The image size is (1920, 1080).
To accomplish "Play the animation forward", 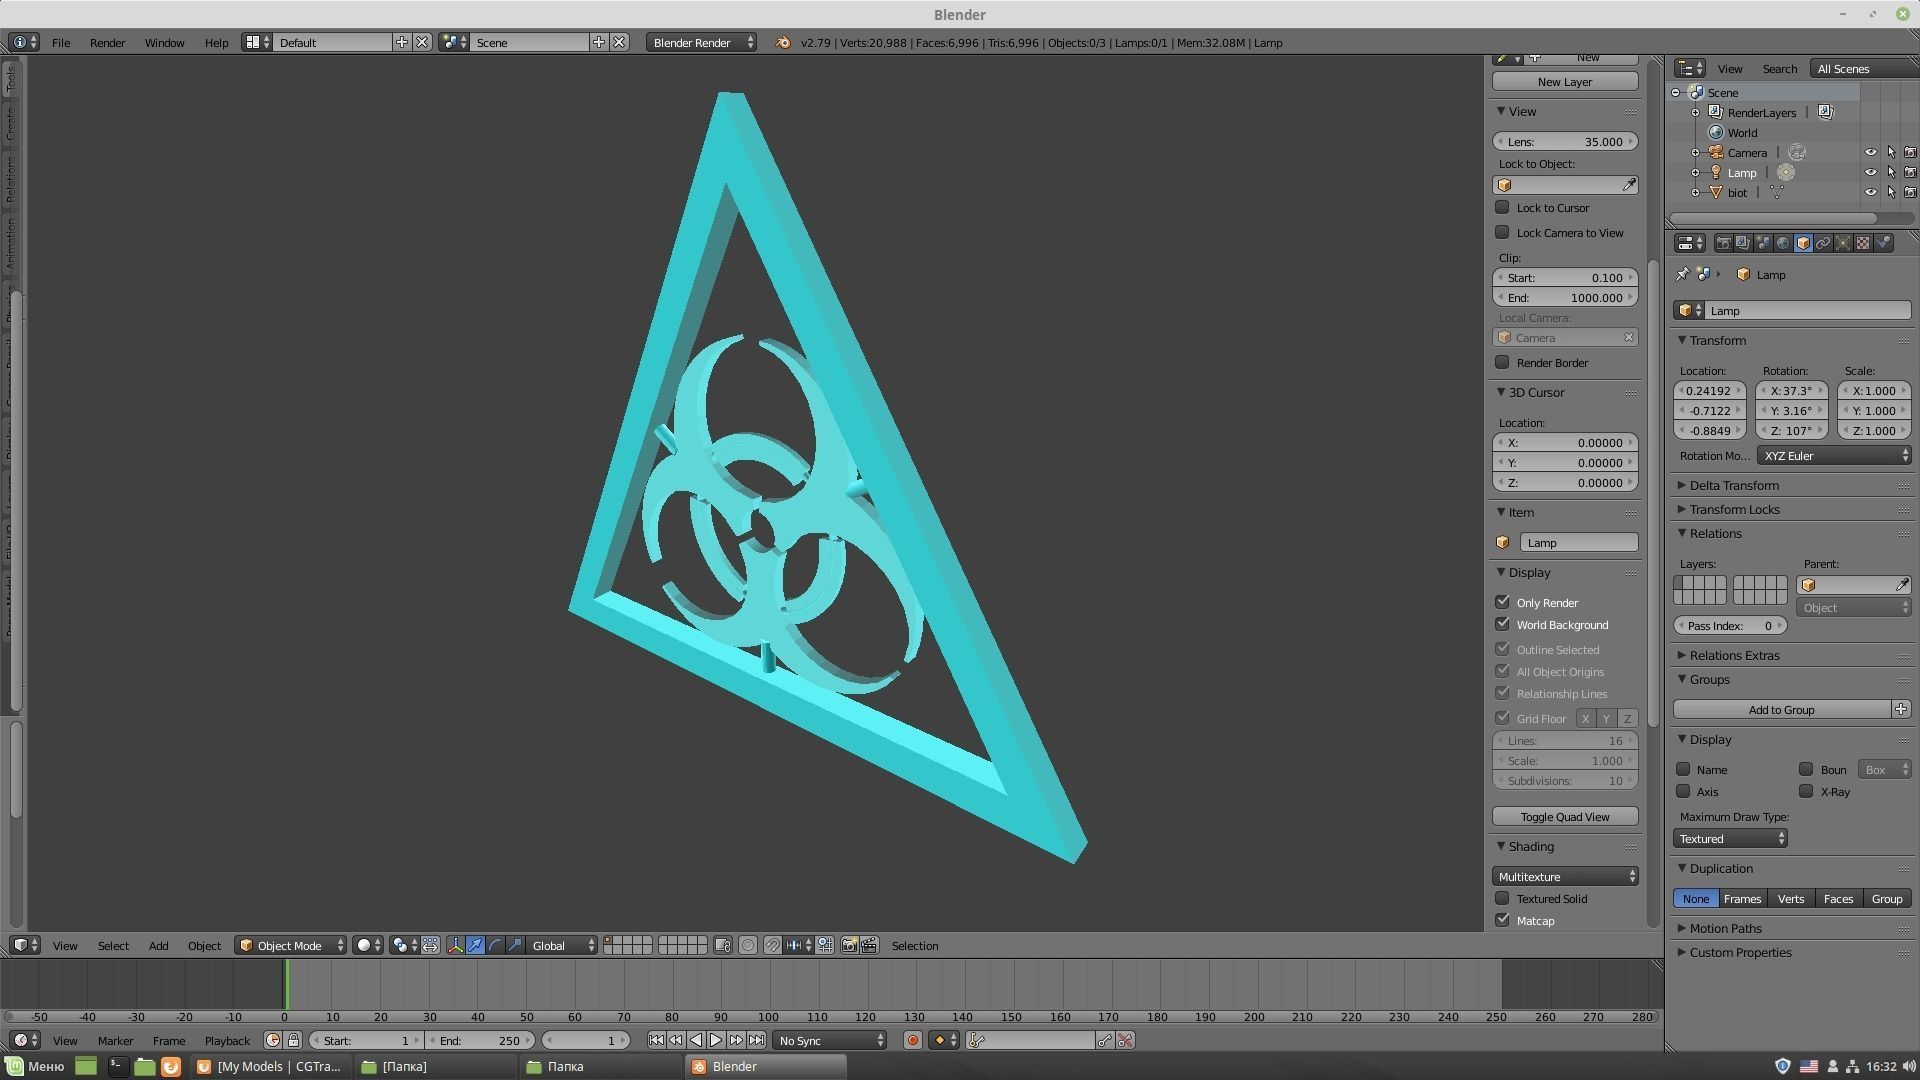I will 716,1041.
